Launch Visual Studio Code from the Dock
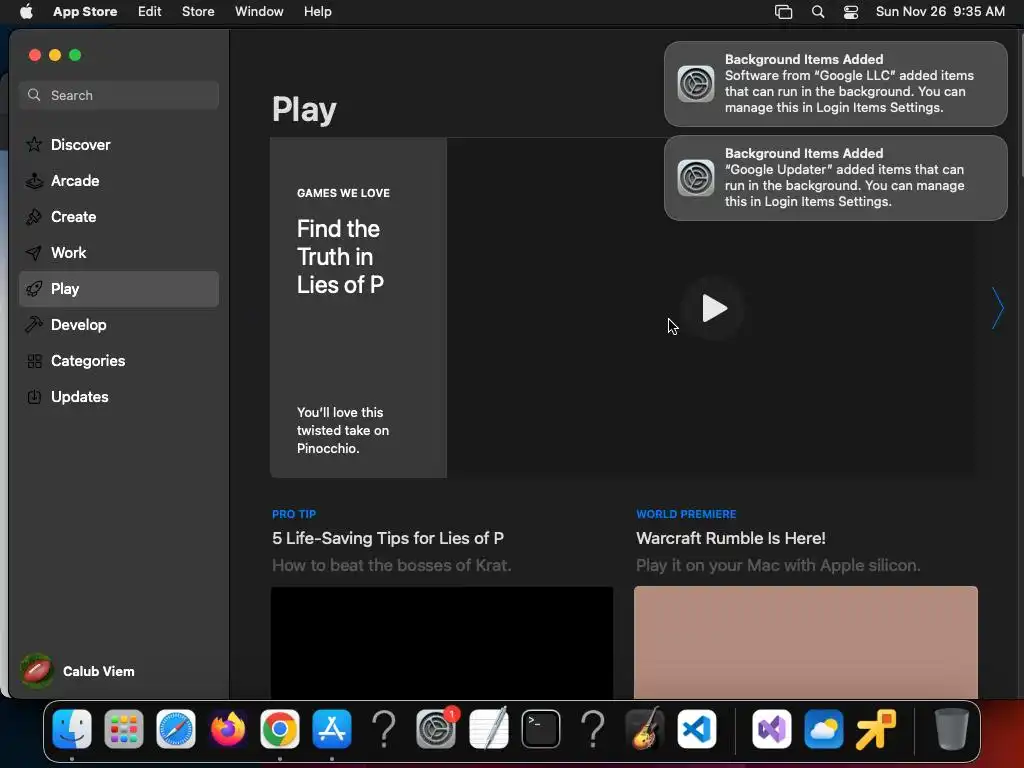 [697, 729]
